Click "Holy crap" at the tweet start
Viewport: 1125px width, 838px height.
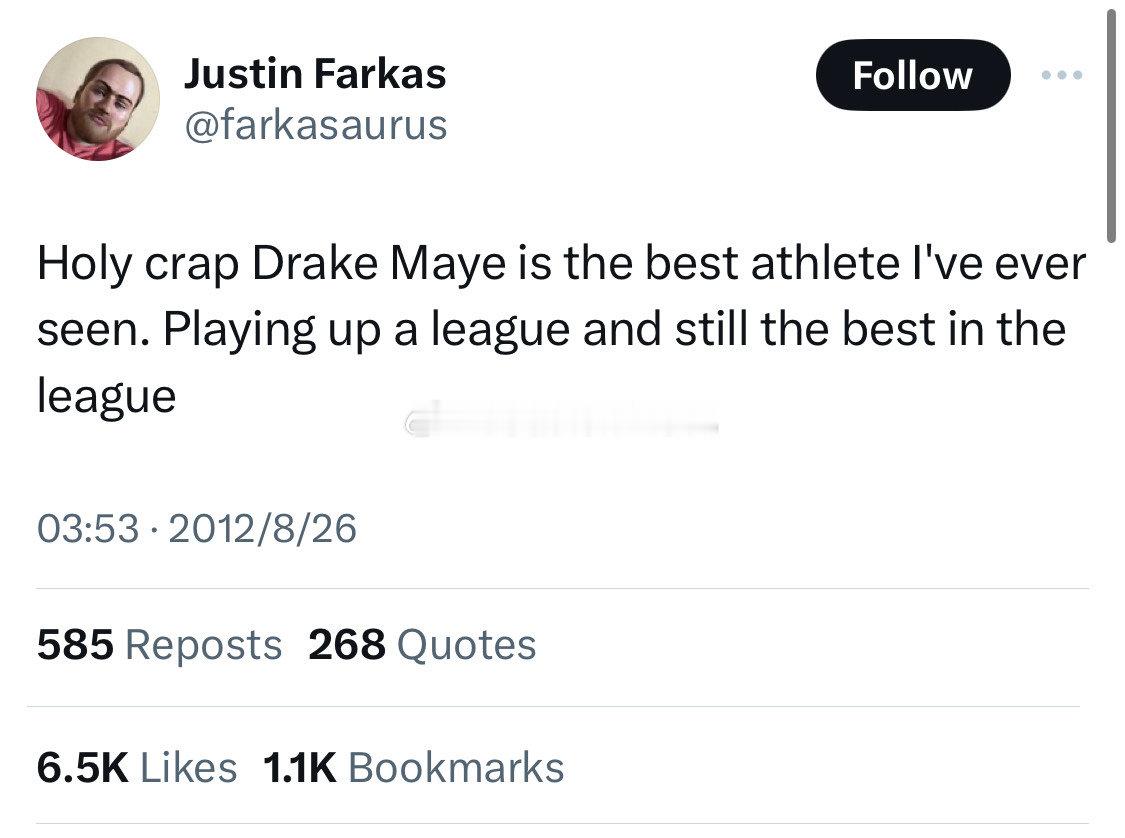(138, 264)
